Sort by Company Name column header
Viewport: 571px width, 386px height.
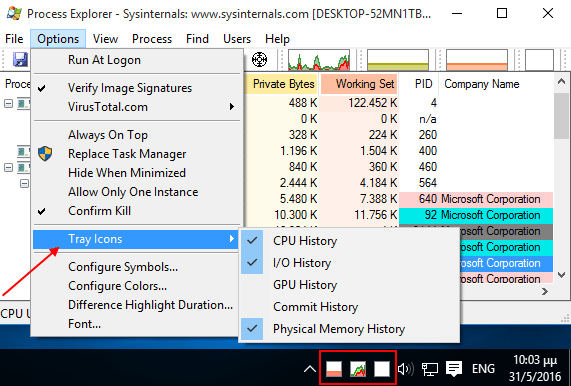(x=496, y=84)
